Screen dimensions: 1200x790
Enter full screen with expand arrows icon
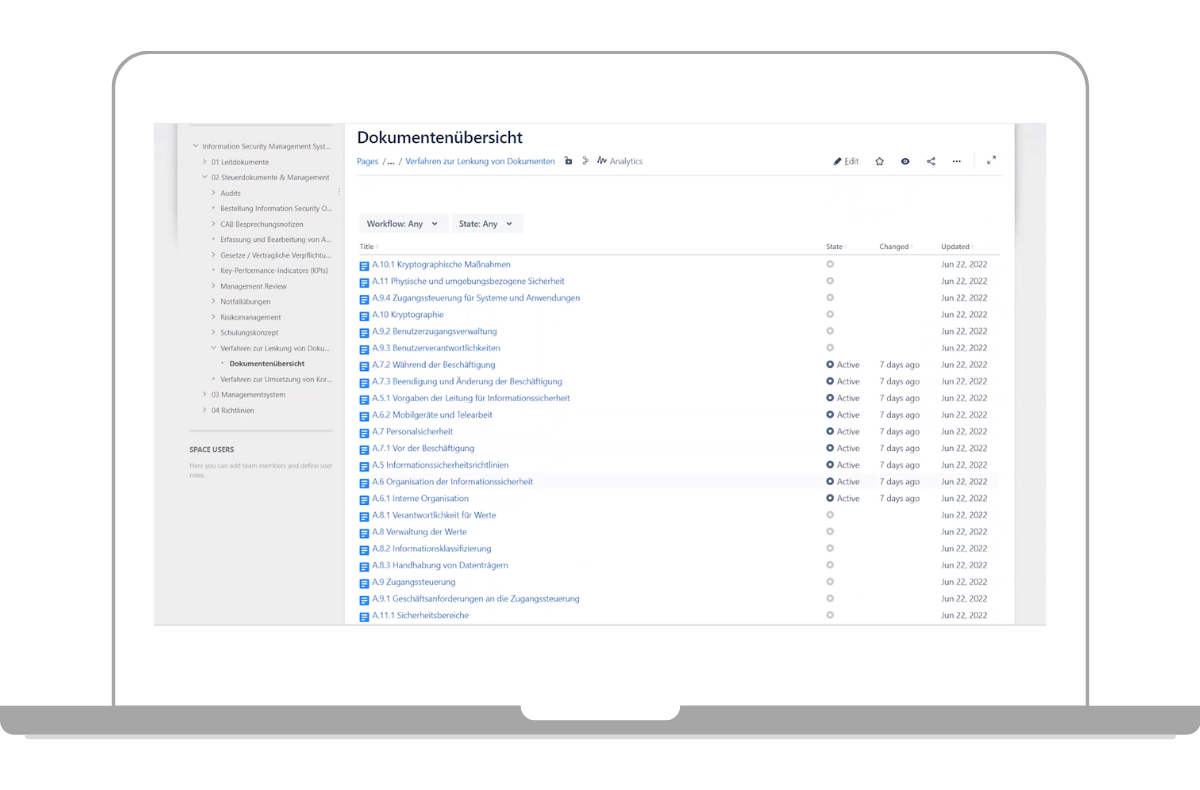991,160
